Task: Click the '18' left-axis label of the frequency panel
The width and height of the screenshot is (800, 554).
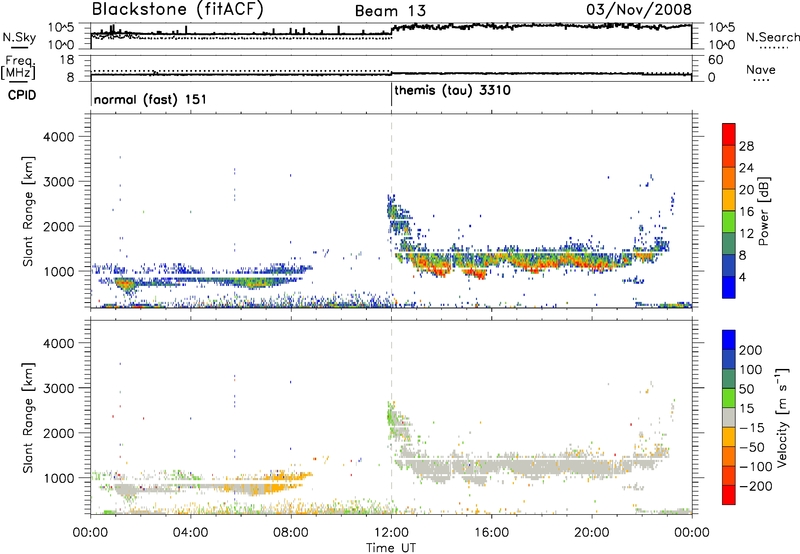Action: (x=67, y=60)
